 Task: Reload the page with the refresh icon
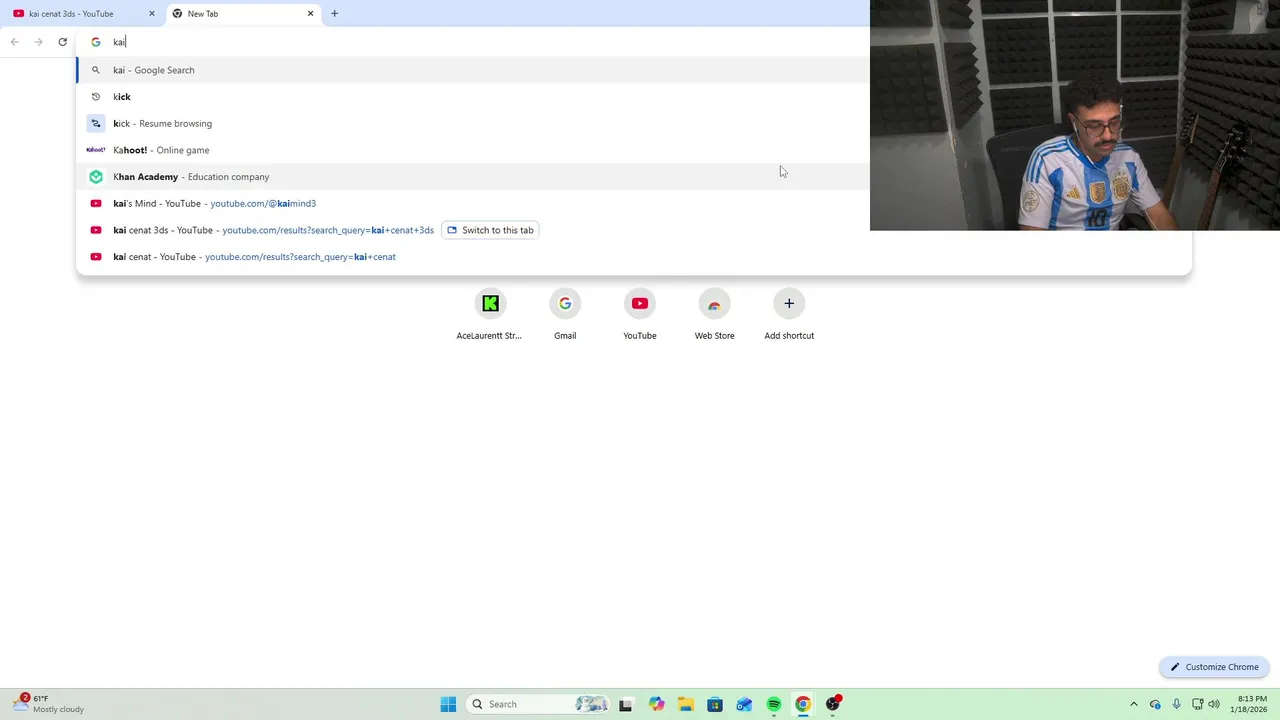click(x=62, y=42)
